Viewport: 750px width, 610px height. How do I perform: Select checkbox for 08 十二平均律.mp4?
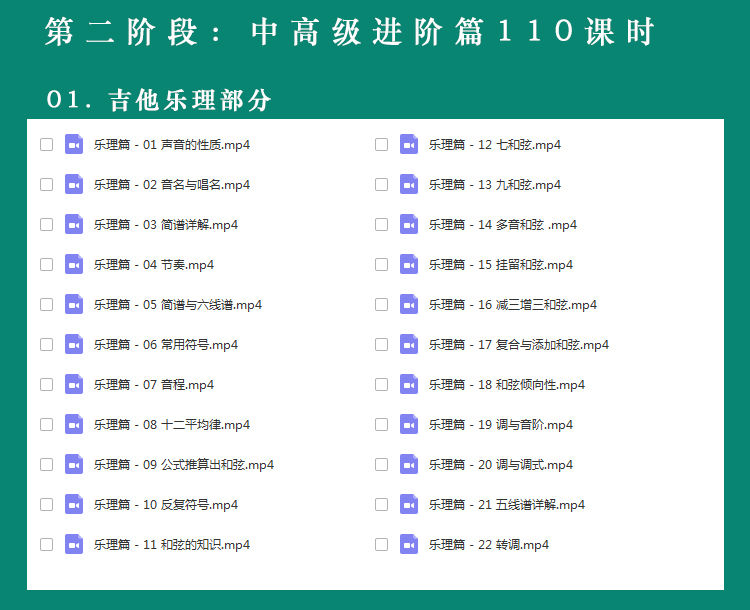point(46,424)
